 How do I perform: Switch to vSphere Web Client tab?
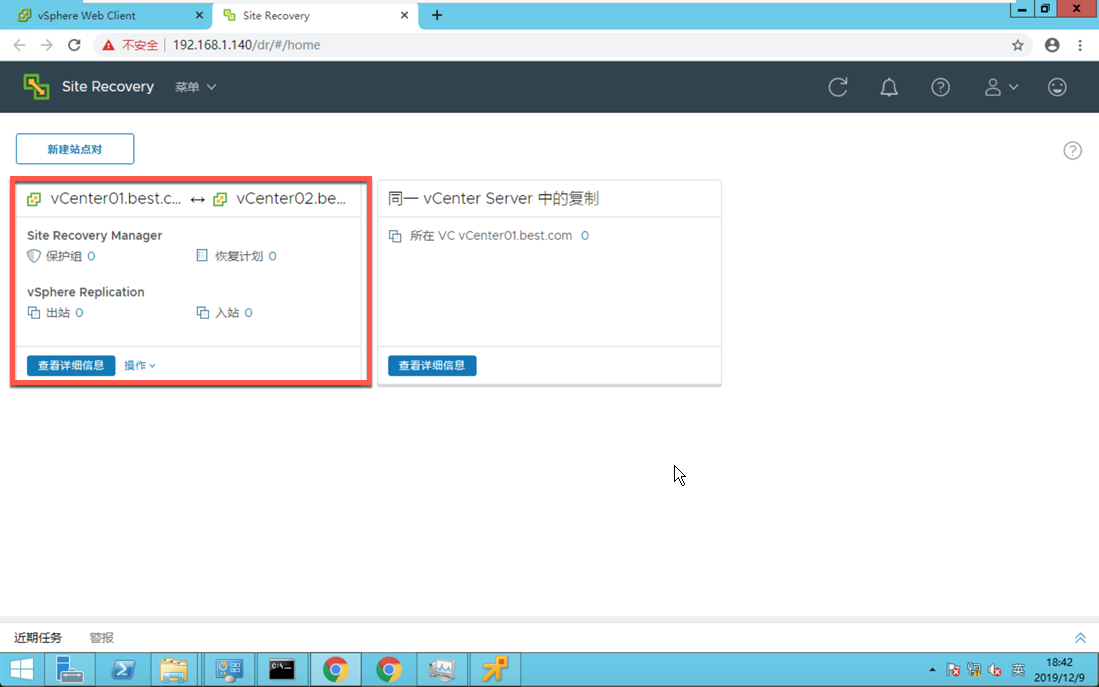(x=105, y=15)
